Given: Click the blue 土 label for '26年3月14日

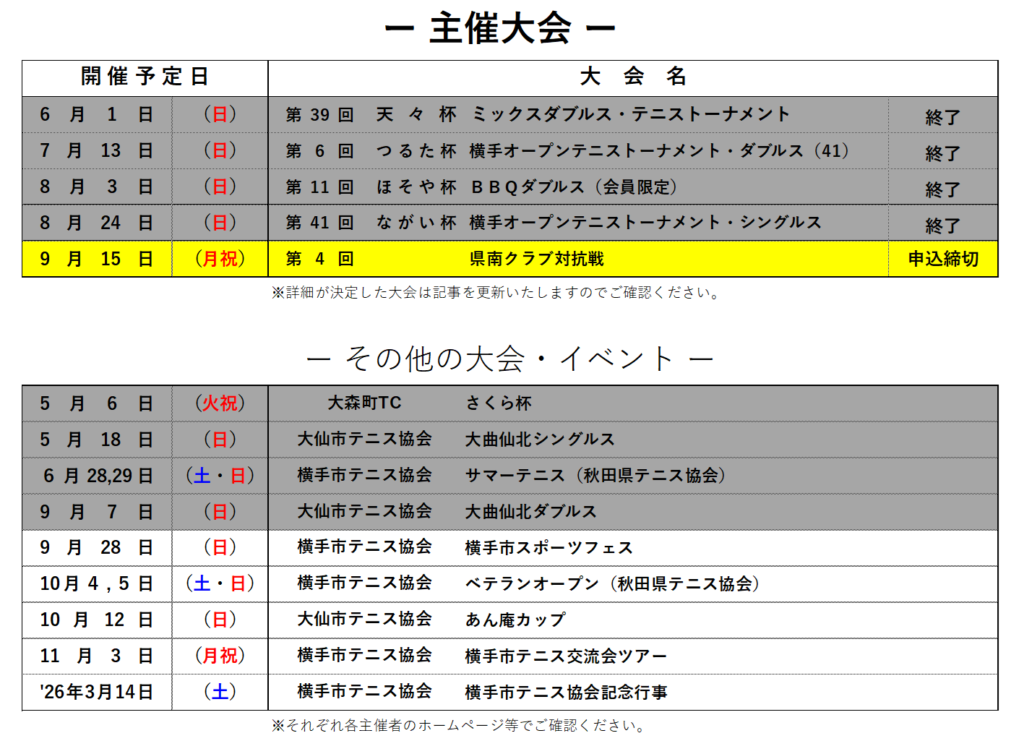Looking at the screenshot, I should tap(220, 692).
